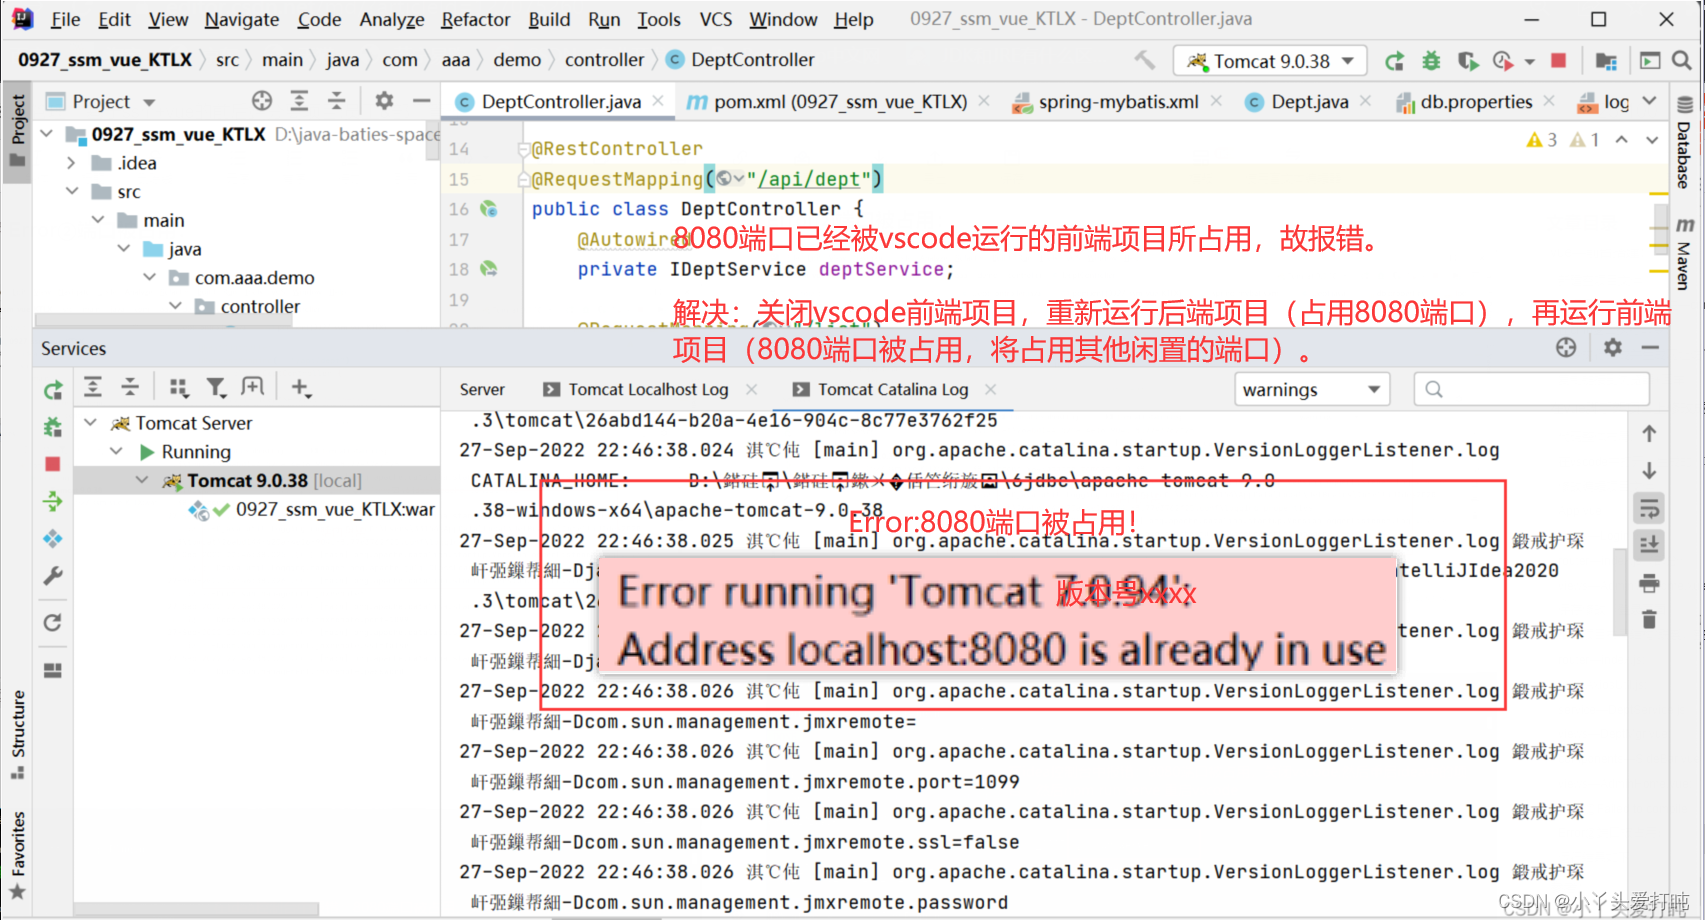This screenshot has width=1705, height=920.
Task: Click the Debug service bug icon in Services
Action: (x=53, y=427)
